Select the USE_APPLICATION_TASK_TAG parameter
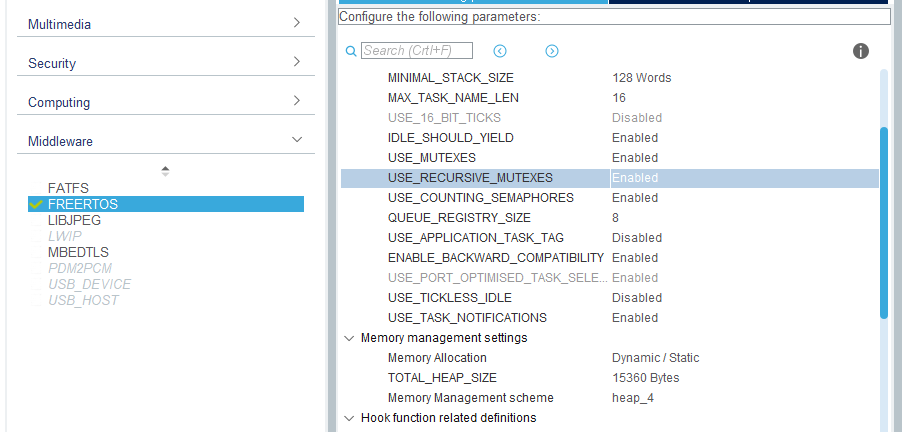Viewport: 913px width, 432px height. [x=476, y=238]
